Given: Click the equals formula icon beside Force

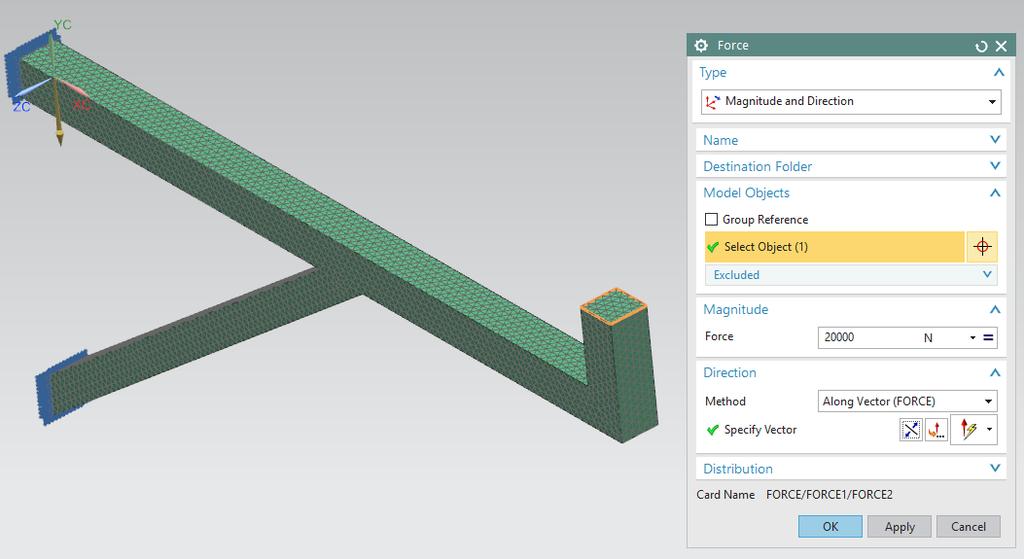Looking at the screenshot, I should click(988, 338).
